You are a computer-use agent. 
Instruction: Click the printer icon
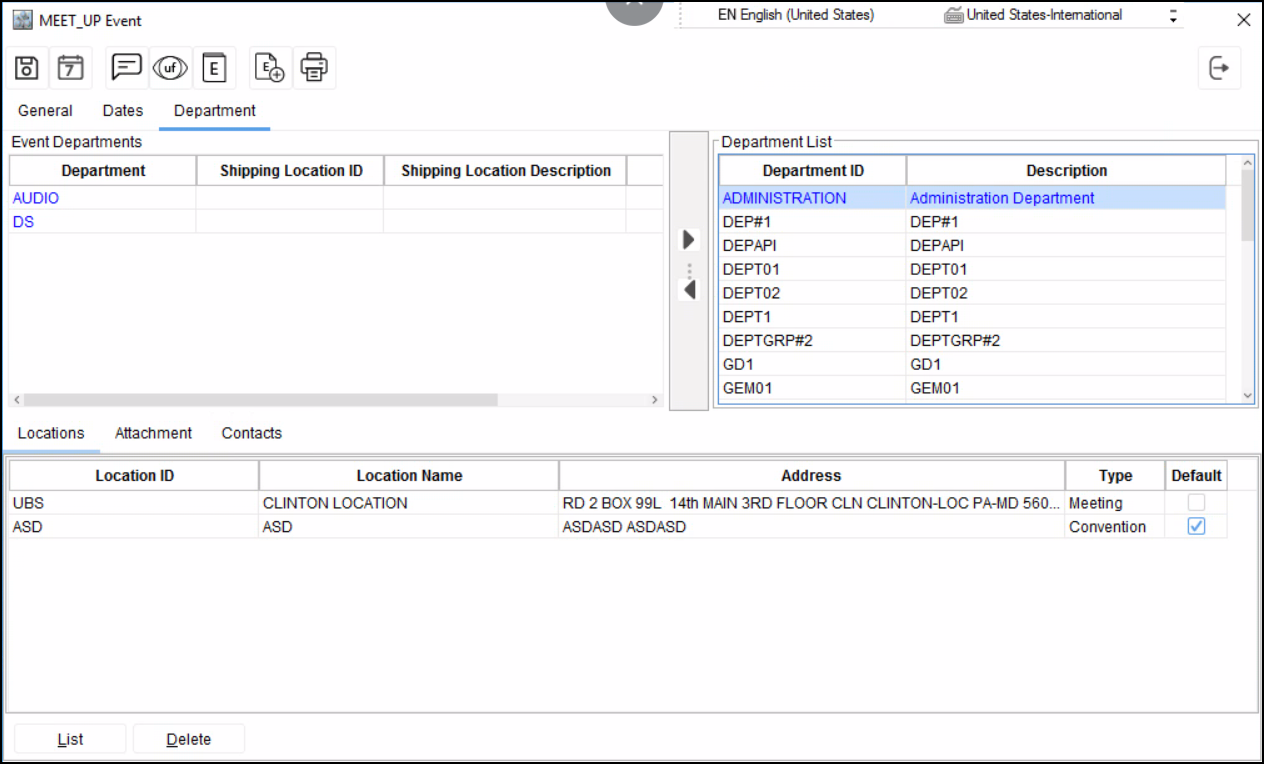[x=314, y=68]
